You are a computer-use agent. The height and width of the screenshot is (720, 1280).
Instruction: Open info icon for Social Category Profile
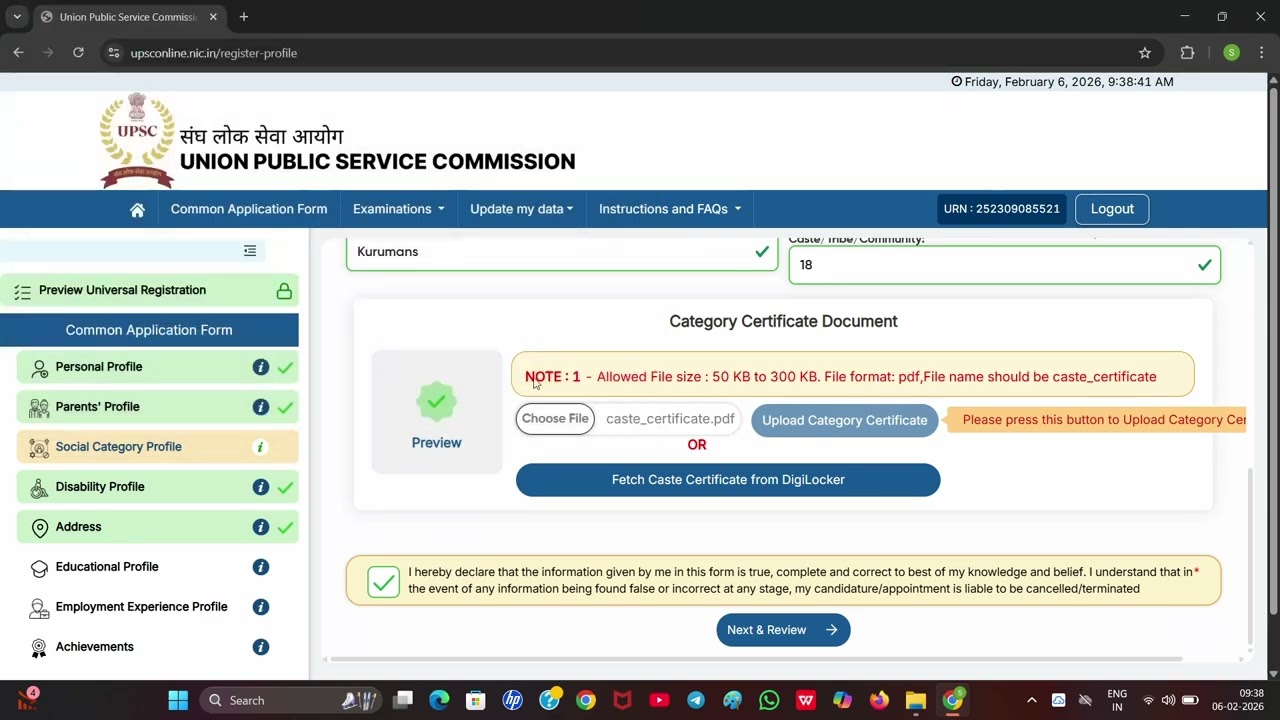pos(261,447)
